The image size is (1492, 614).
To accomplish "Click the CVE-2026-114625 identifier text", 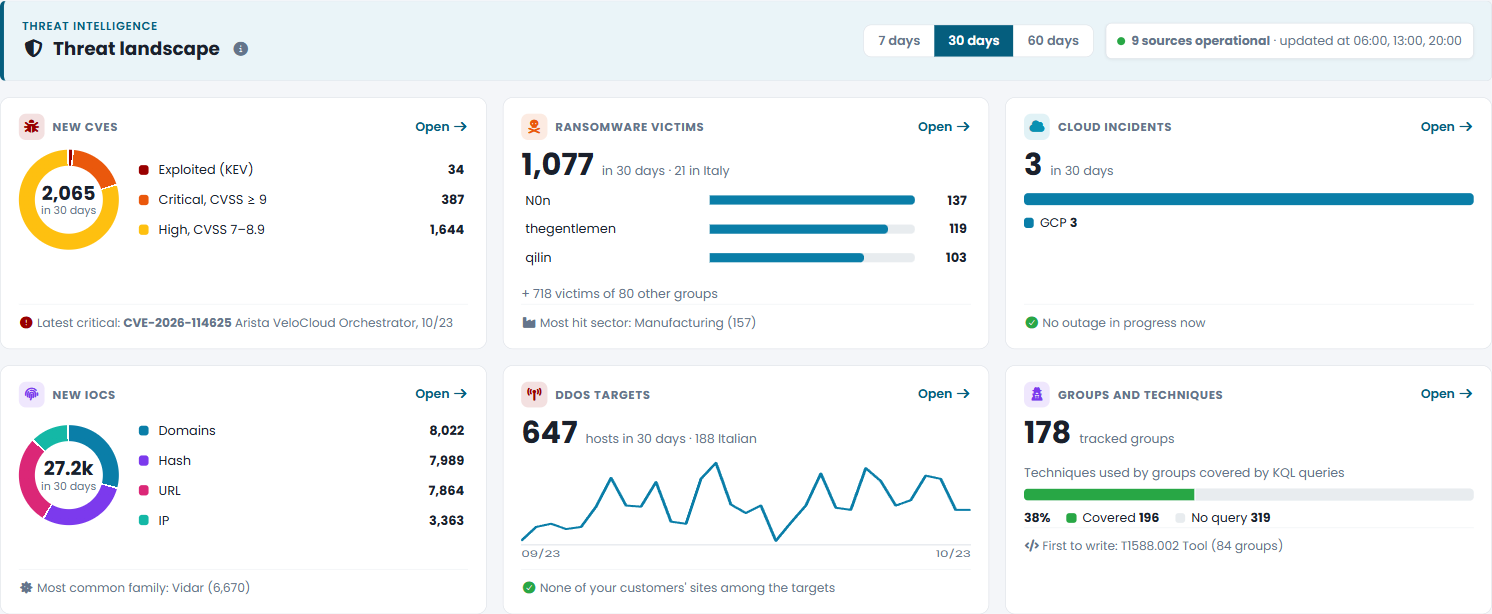I will (x=177, y=323).
